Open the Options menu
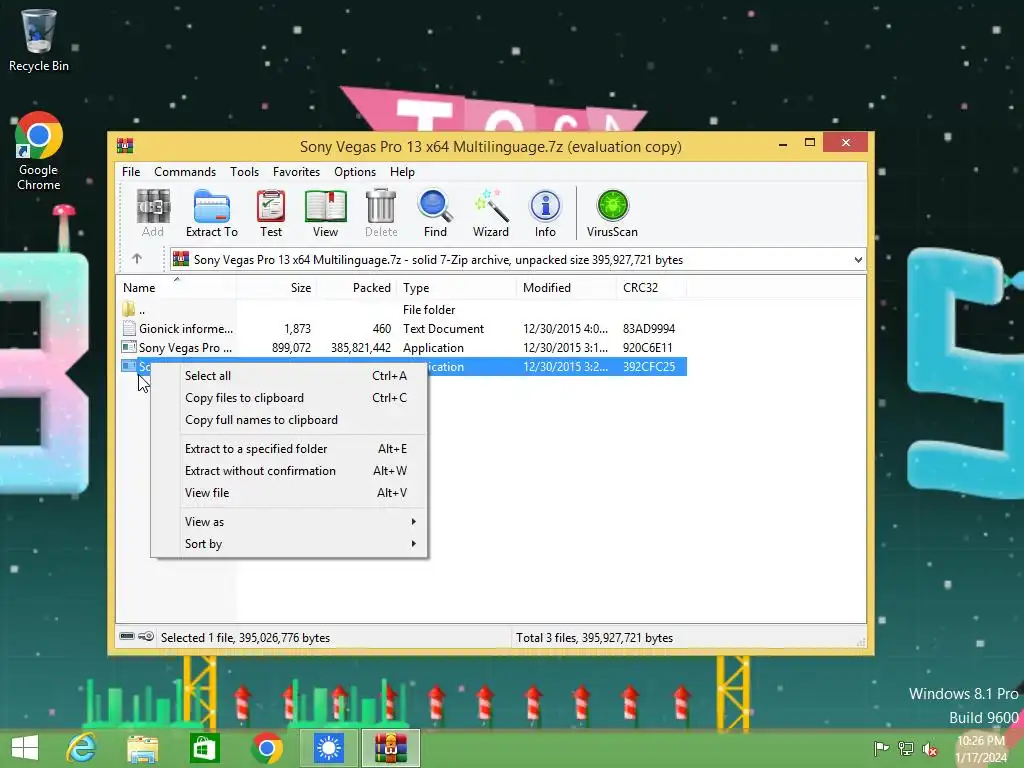 pos(355,171)
